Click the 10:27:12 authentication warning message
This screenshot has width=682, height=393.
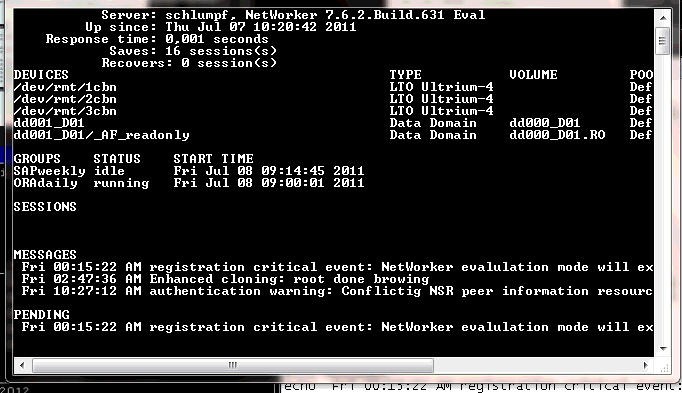[x=337, y=291]
